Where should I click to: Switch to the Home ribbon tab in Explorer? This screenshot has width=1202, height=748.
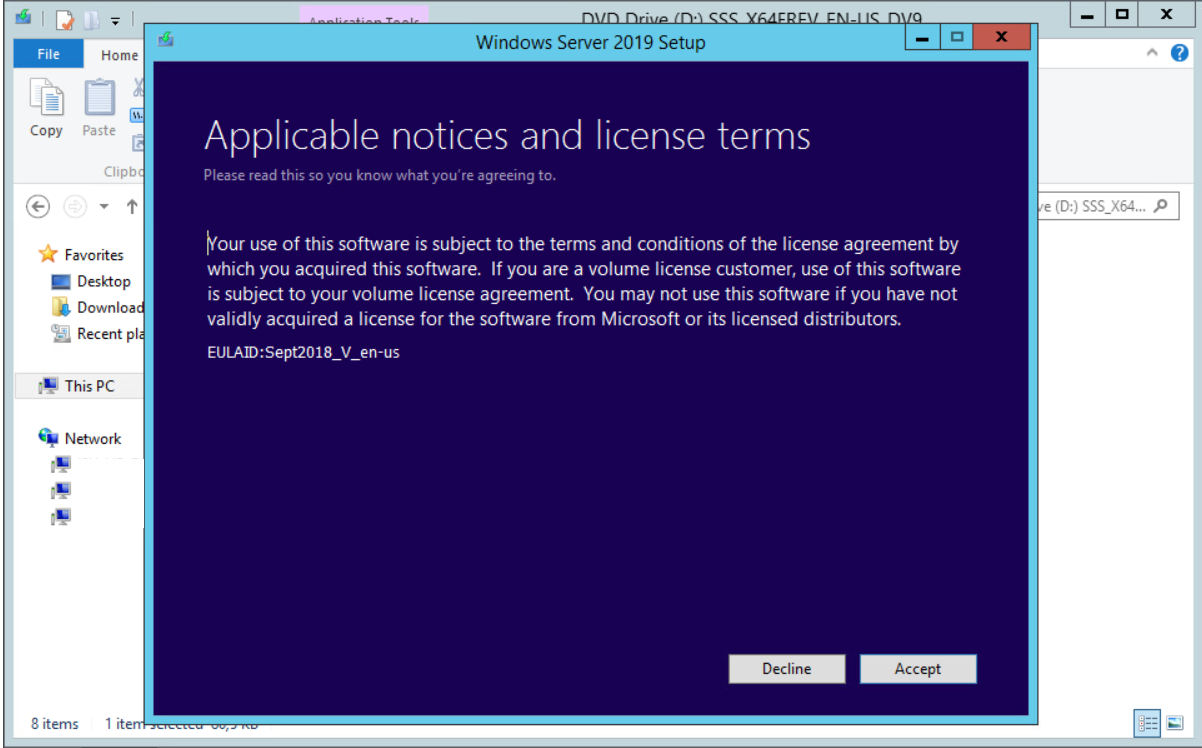point(119,55)
